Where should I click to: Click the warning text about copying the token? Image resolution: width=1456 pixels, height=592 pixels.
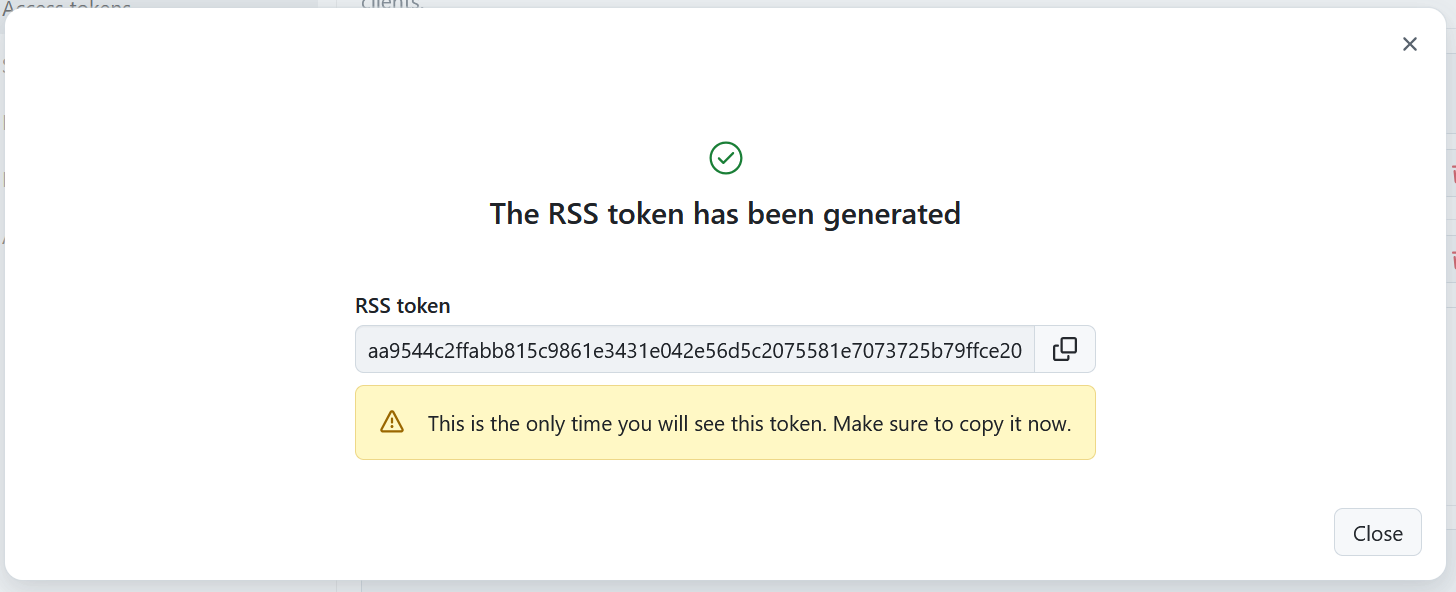[x=749, y=423]
